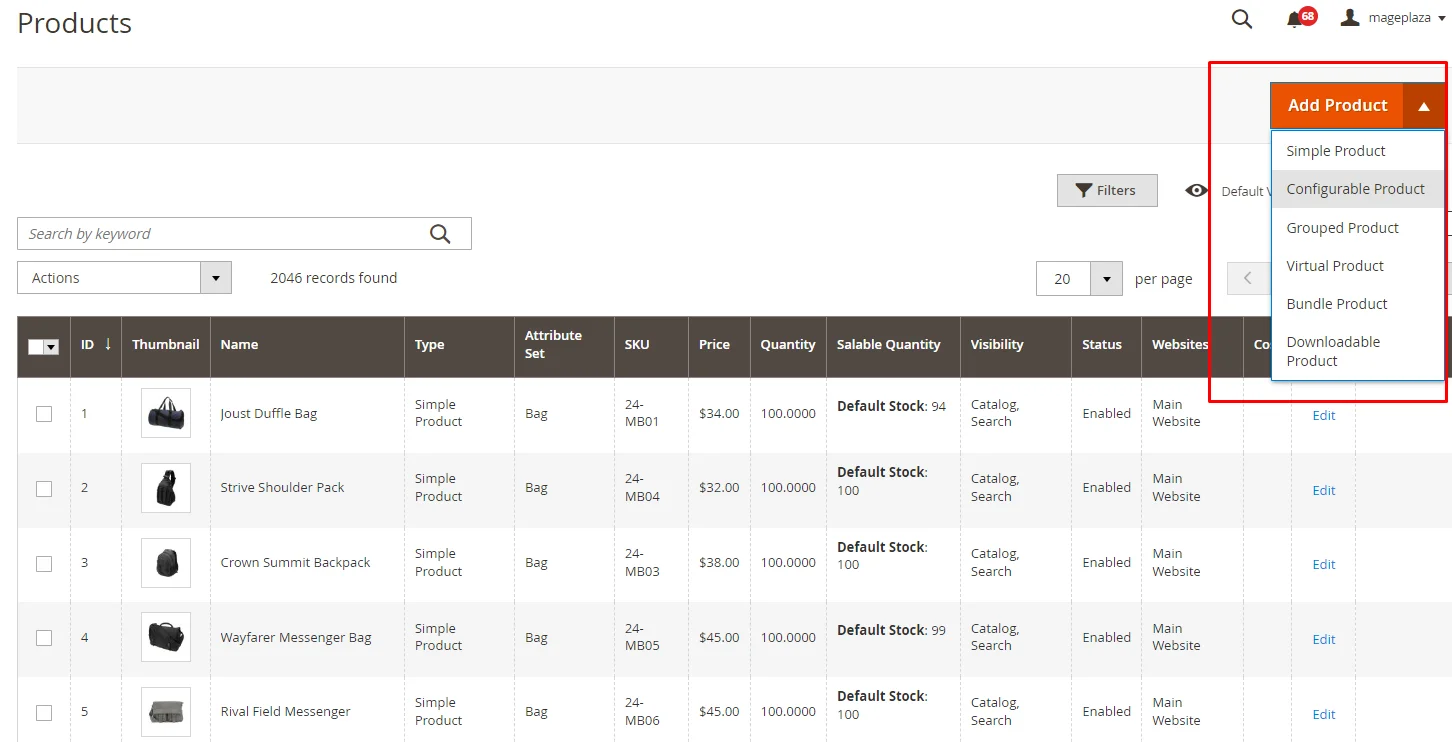Click the keyword search magnifier icon
The width and height of the screenshot is (1452, 742).
440,234
